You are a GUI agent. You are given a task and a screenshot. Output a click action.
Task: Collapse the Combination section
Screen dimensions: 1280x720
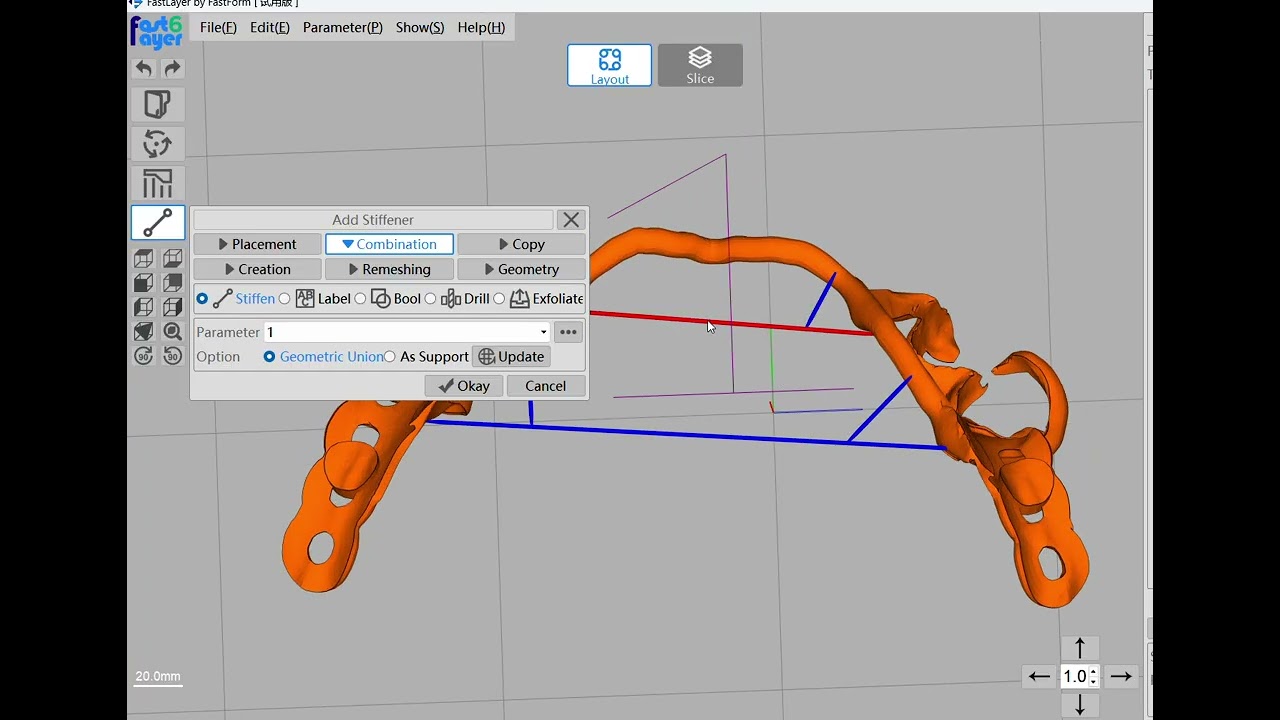pyautogui.click(x=389, y=244)
